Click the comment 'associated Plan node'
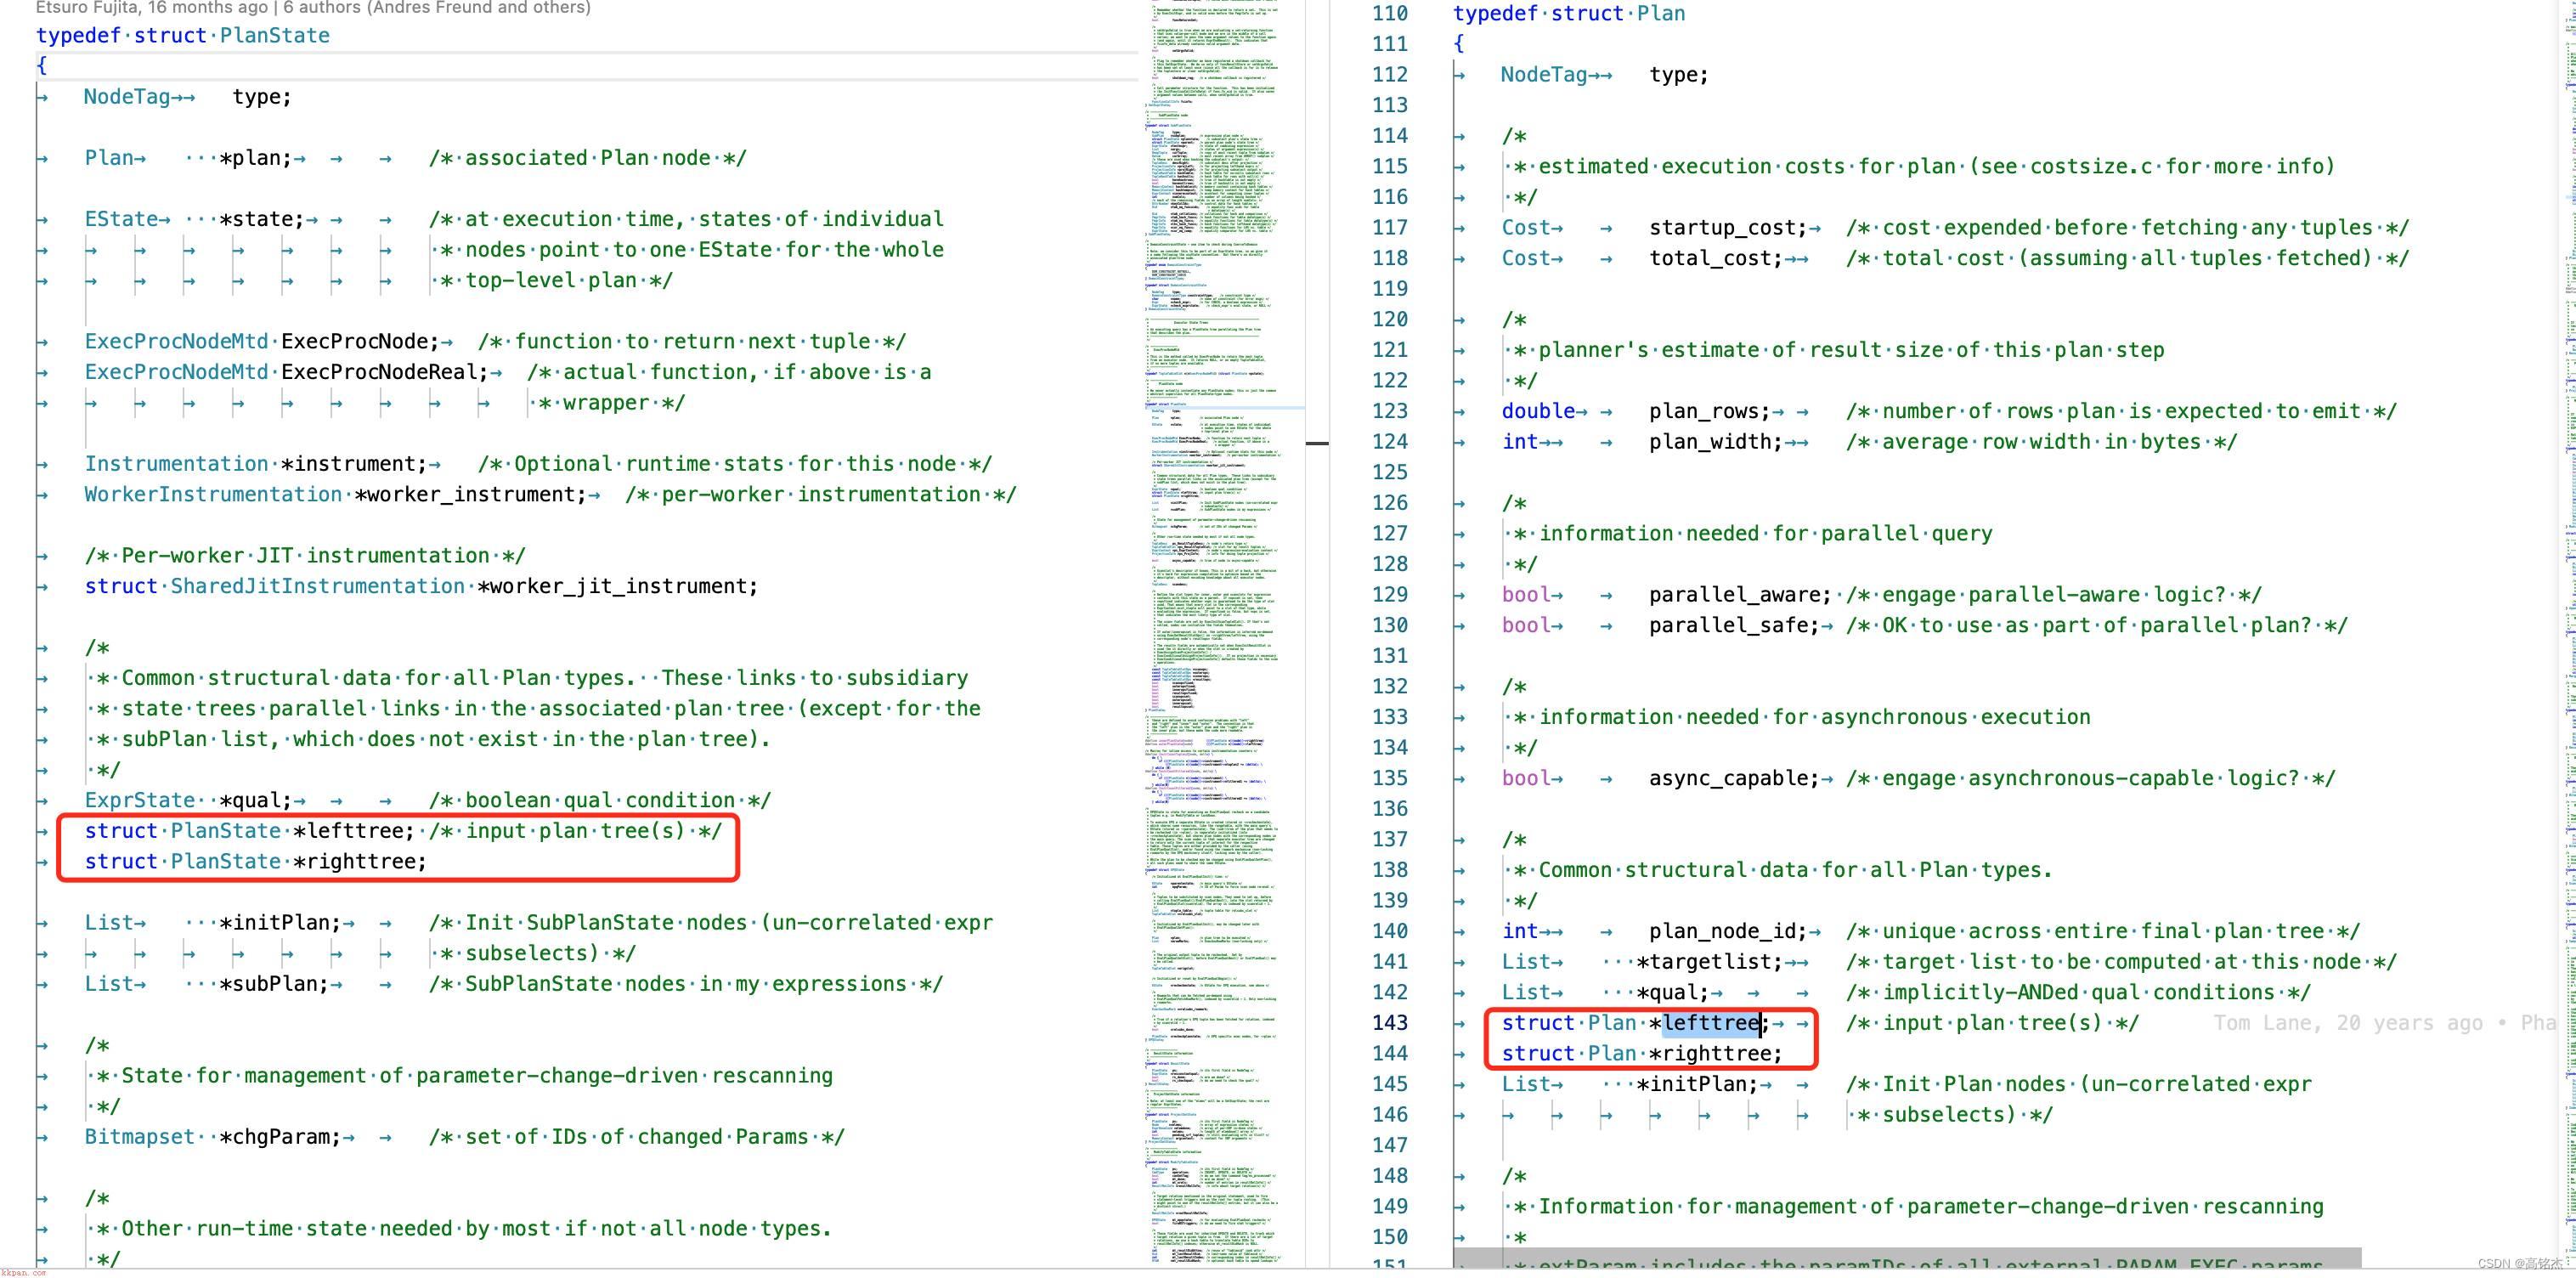 pos(587,158)
